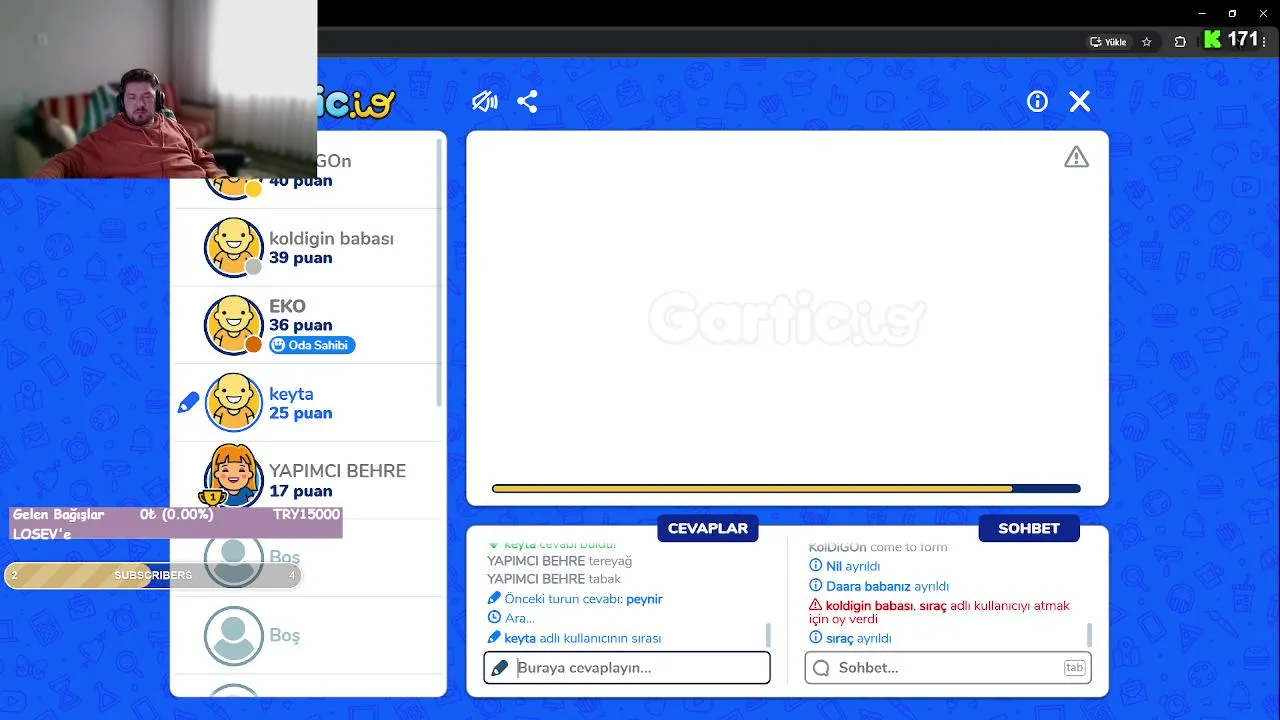Click 'Önceki turun cevabı: peynir' message
Image resolution: width=1280 pixels, height=720 pixels.
[x=575, y=599]
